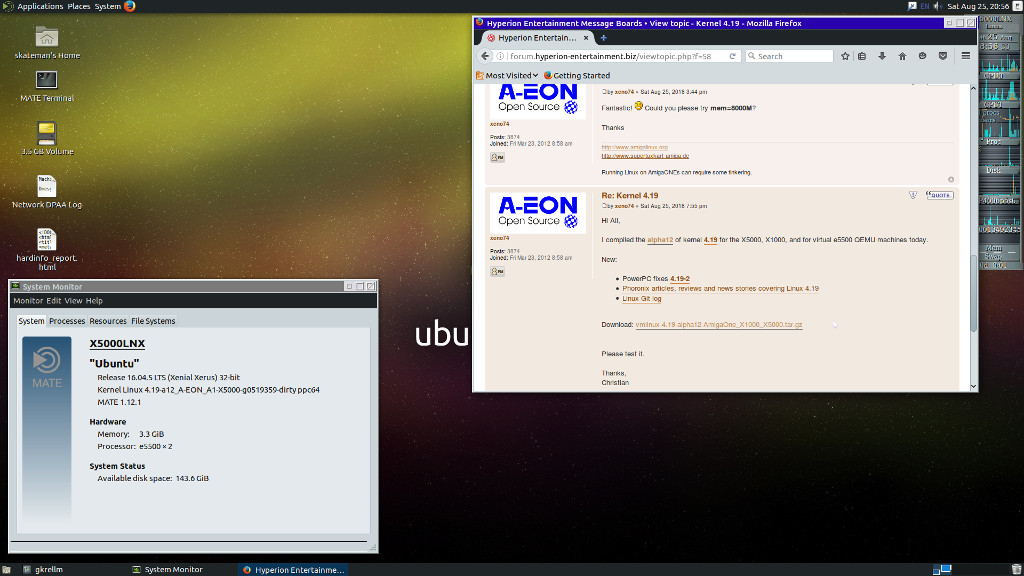Open skateman's Home folder icon on desktop
The width and height of the screenshot is (1024, 576).
pos(46,37)
